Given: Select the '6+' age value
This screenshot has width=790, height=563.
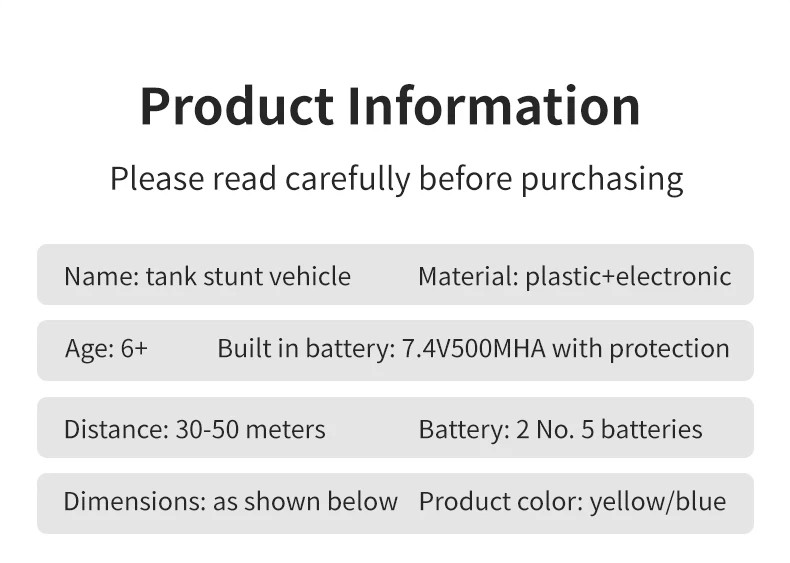Looking at the screenshot, I should pos(134,349).
